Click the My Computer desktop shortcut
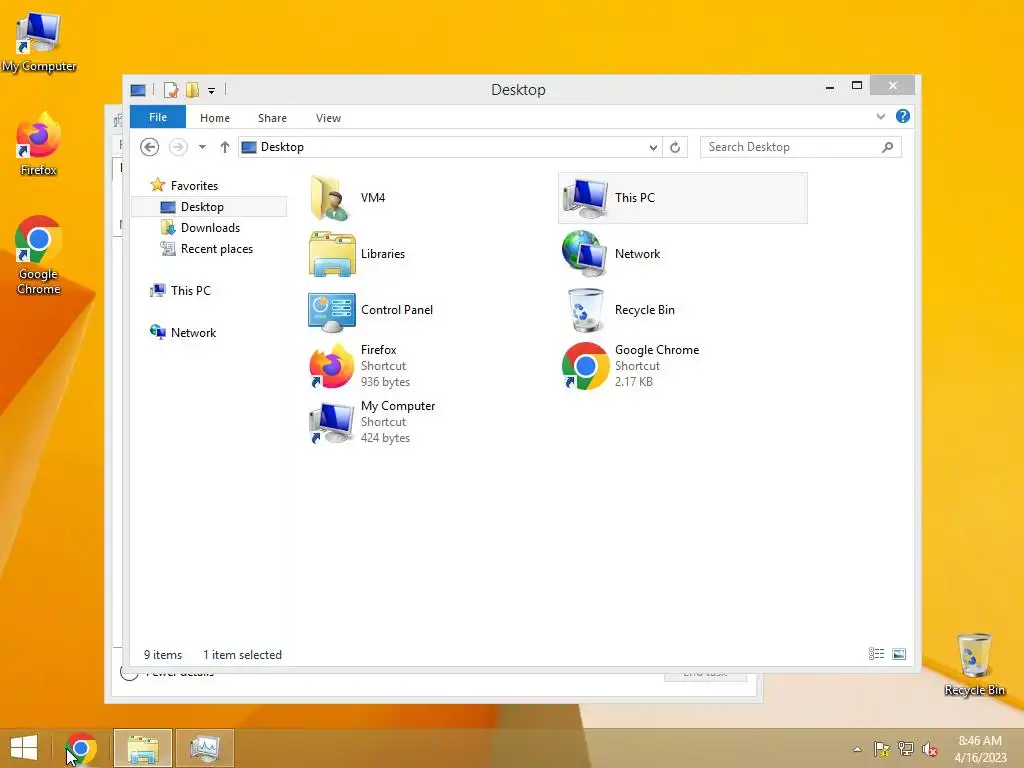Viewport: 1024px width, 768px height. click(39, 42)
